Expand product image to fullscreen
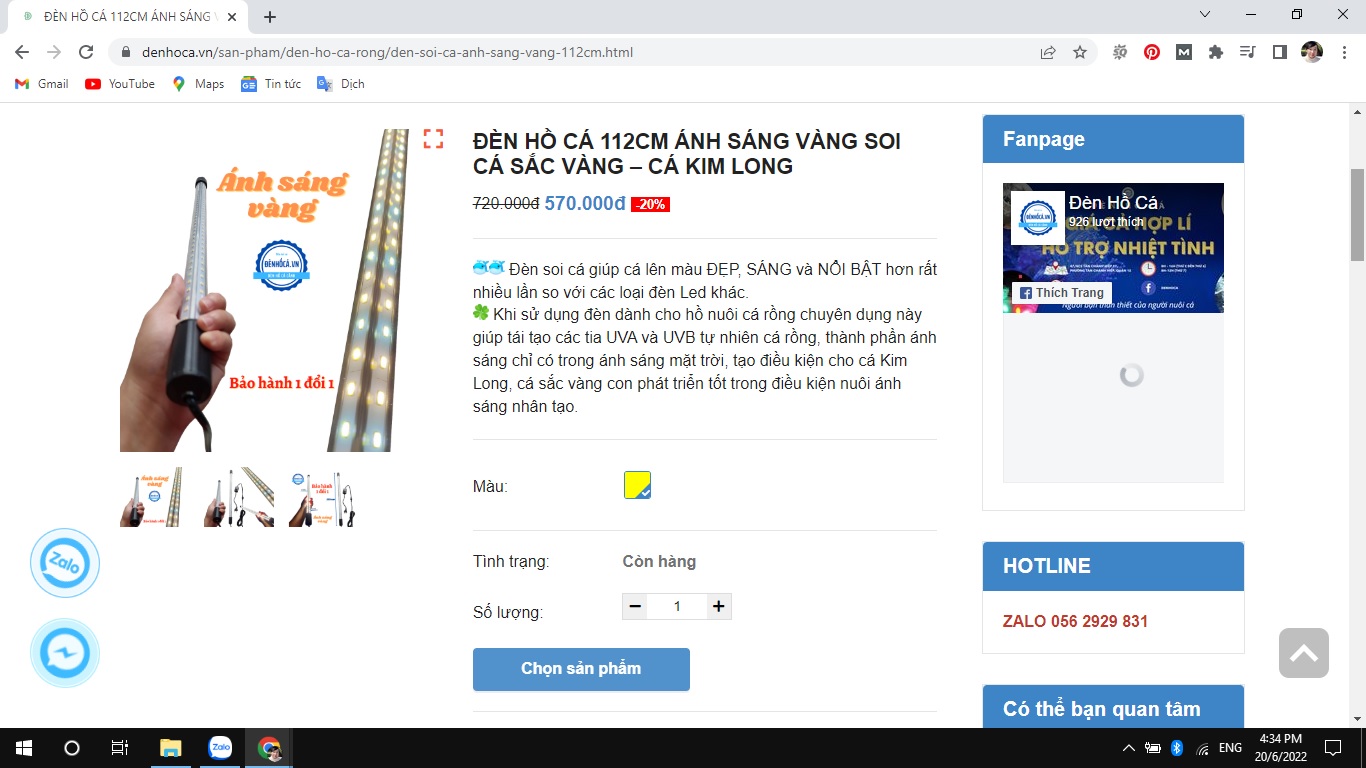This screenshot has height=768, width=1366. click(x=433, y=139)
